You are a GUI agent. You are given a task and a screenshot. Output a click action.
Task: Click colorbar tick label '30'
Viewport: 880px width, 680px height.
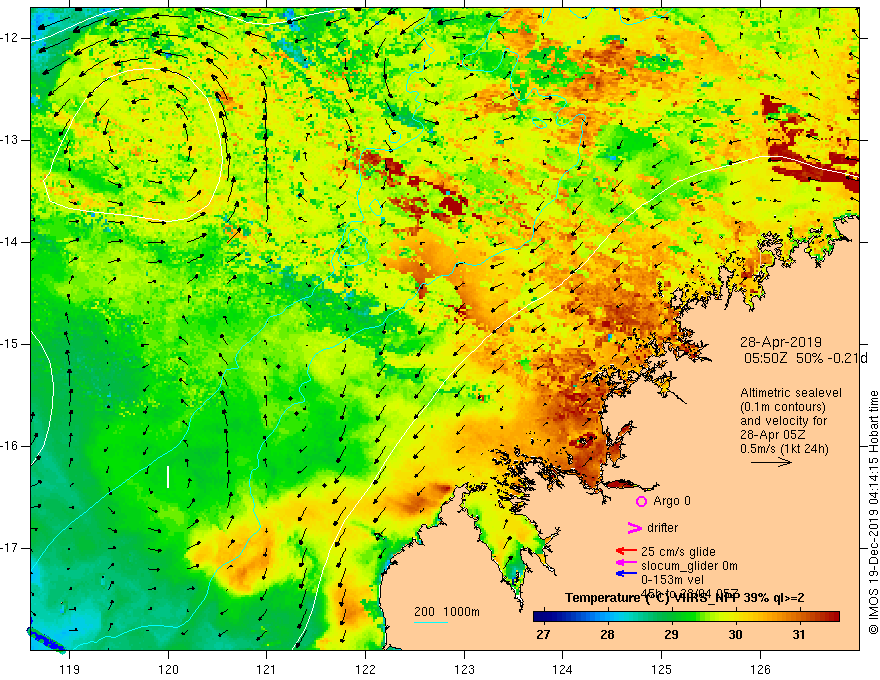point(735,635)
